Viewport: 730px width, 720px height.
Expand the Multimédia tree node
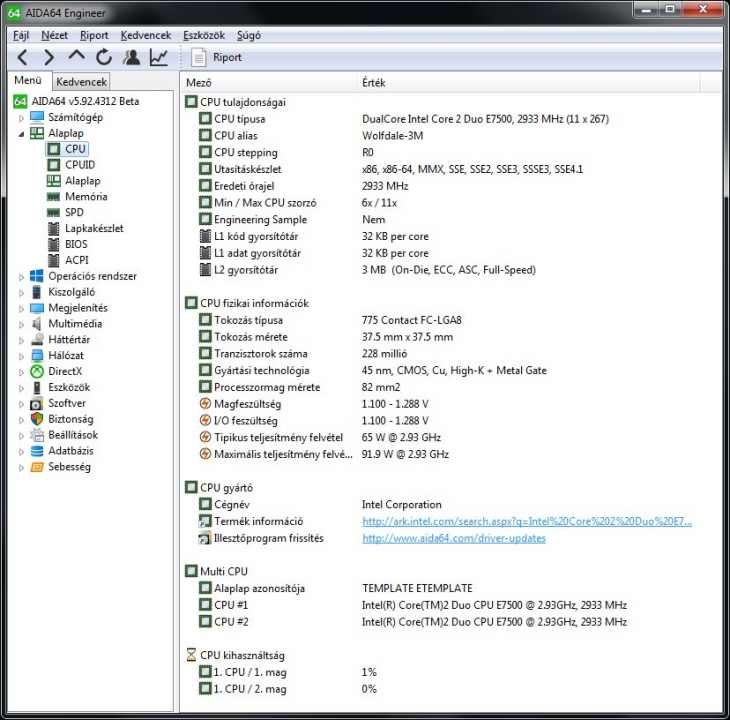(21, 324)
